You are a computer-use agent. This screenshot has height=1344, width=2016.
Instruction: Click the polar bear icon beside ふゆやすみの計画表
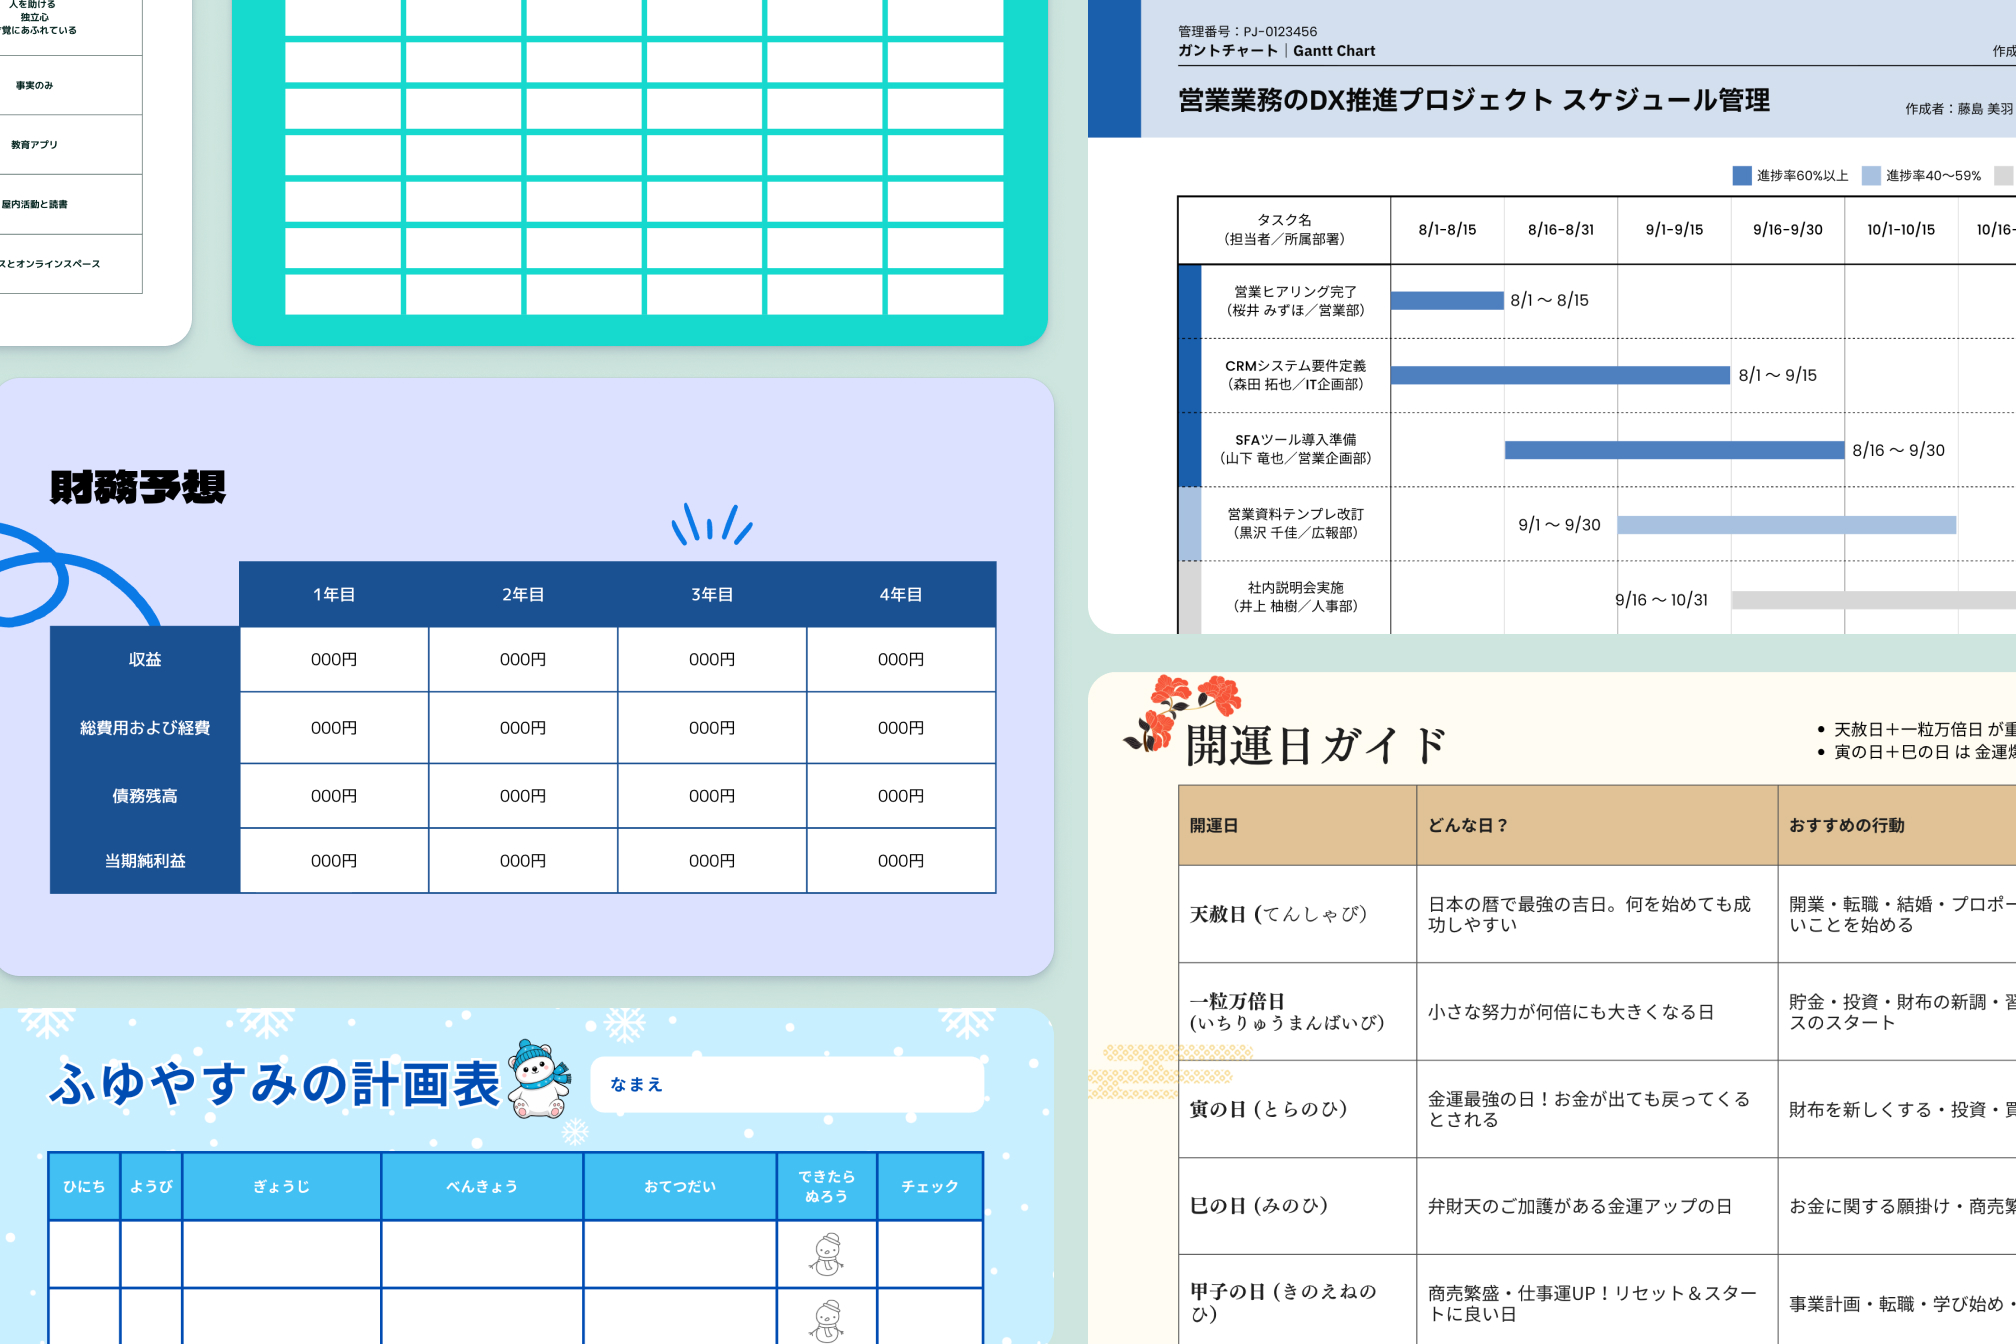(540, 1079)
